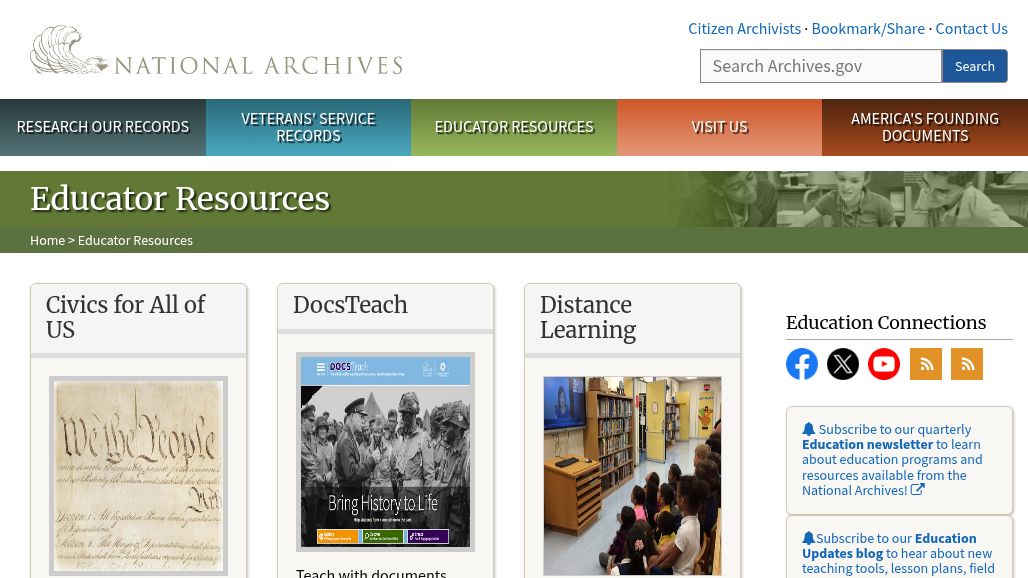Click the X (Twitter) social media icon
Screen dimensions: 1028x578
[843, 364]
